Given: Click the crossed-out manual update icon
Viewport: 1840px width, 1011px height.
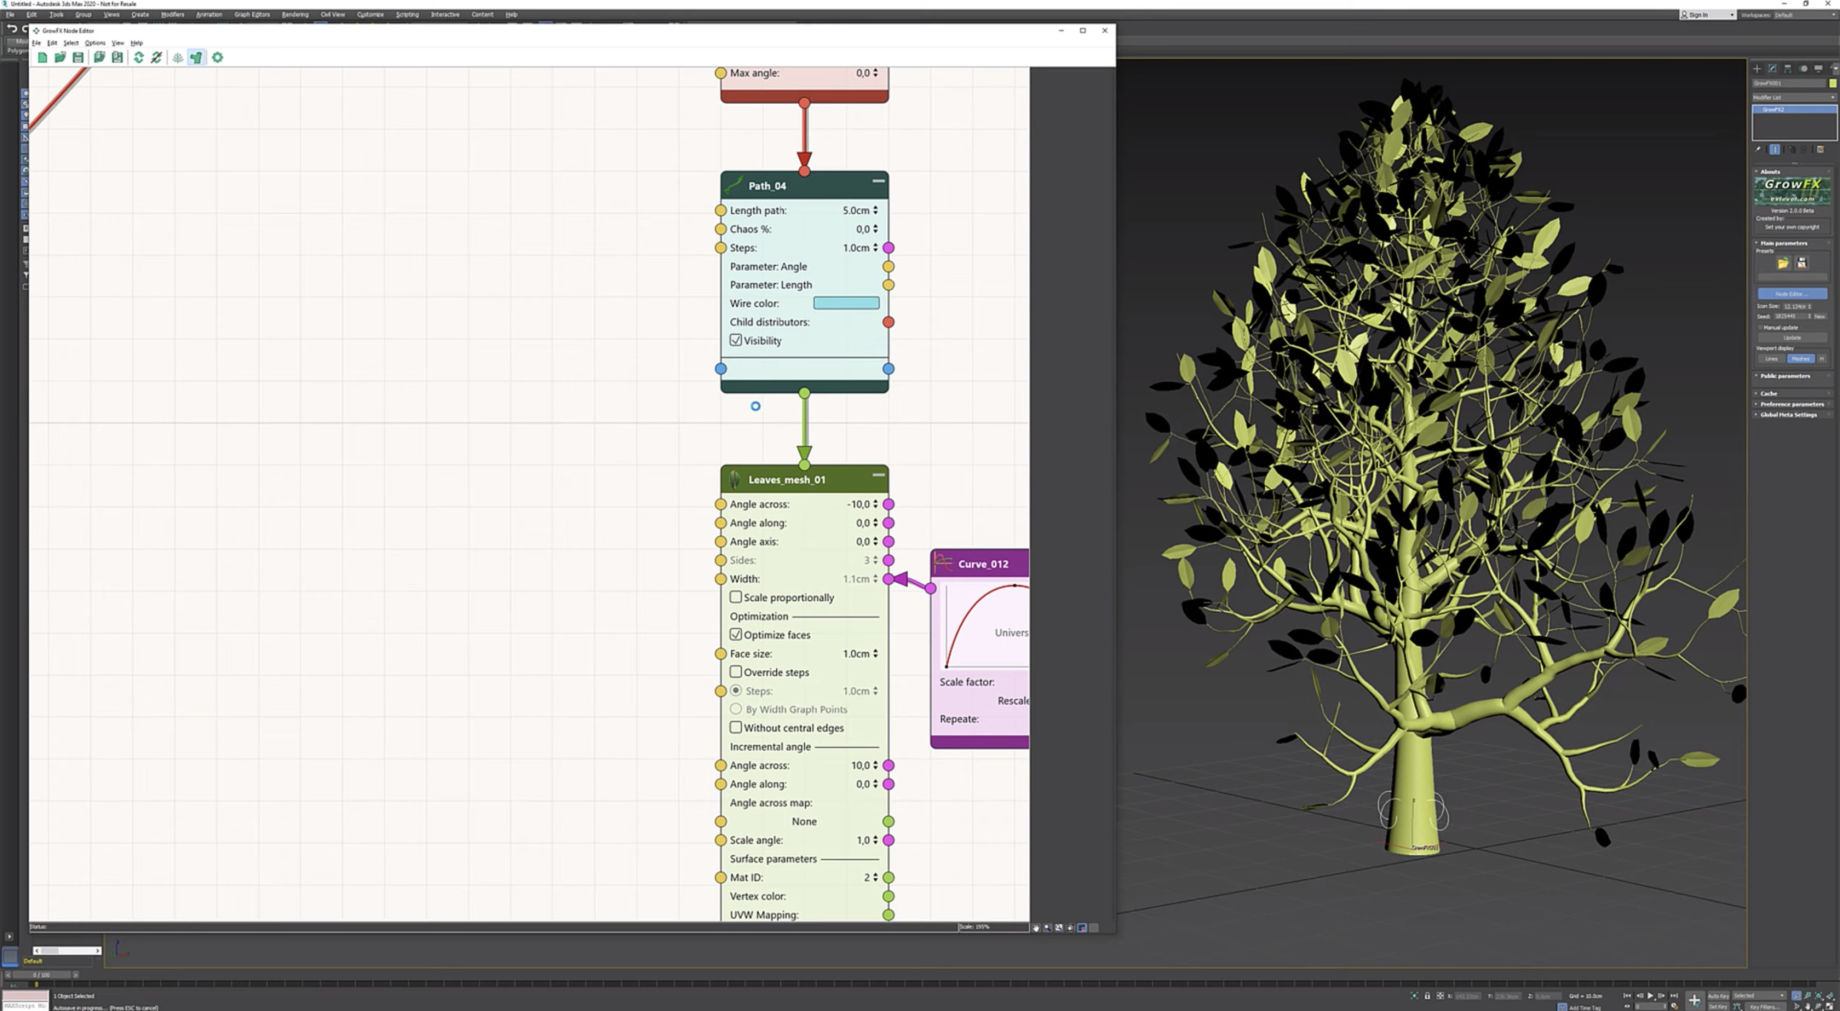Looking at the screenshot, I should (157, 57).
